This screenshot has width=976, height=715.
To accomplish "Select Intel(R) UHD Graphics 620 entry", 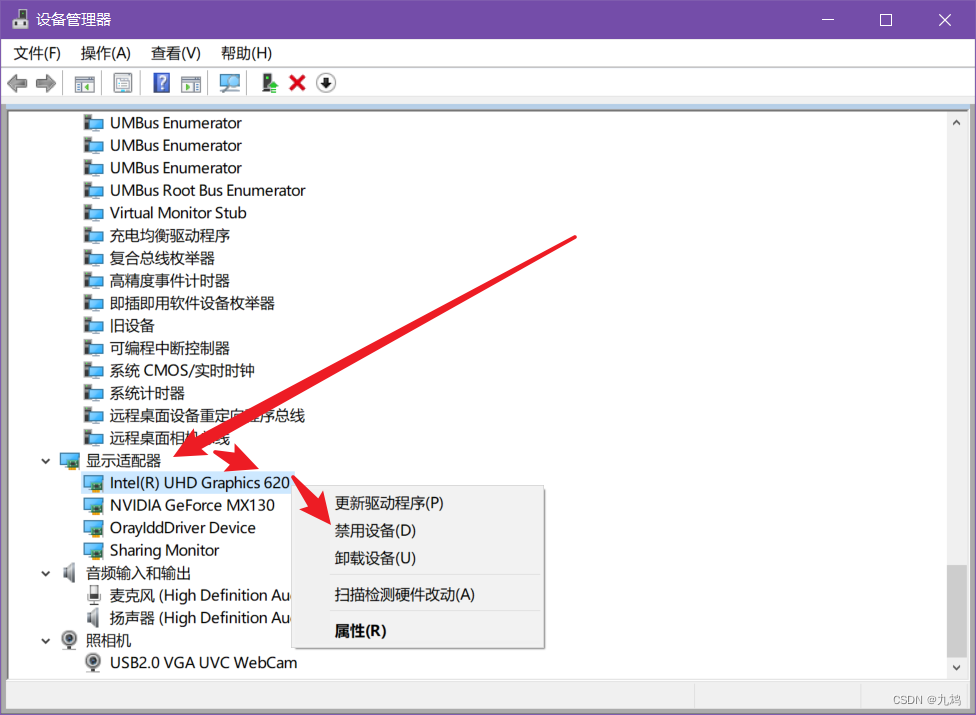I will pos(199,483).
